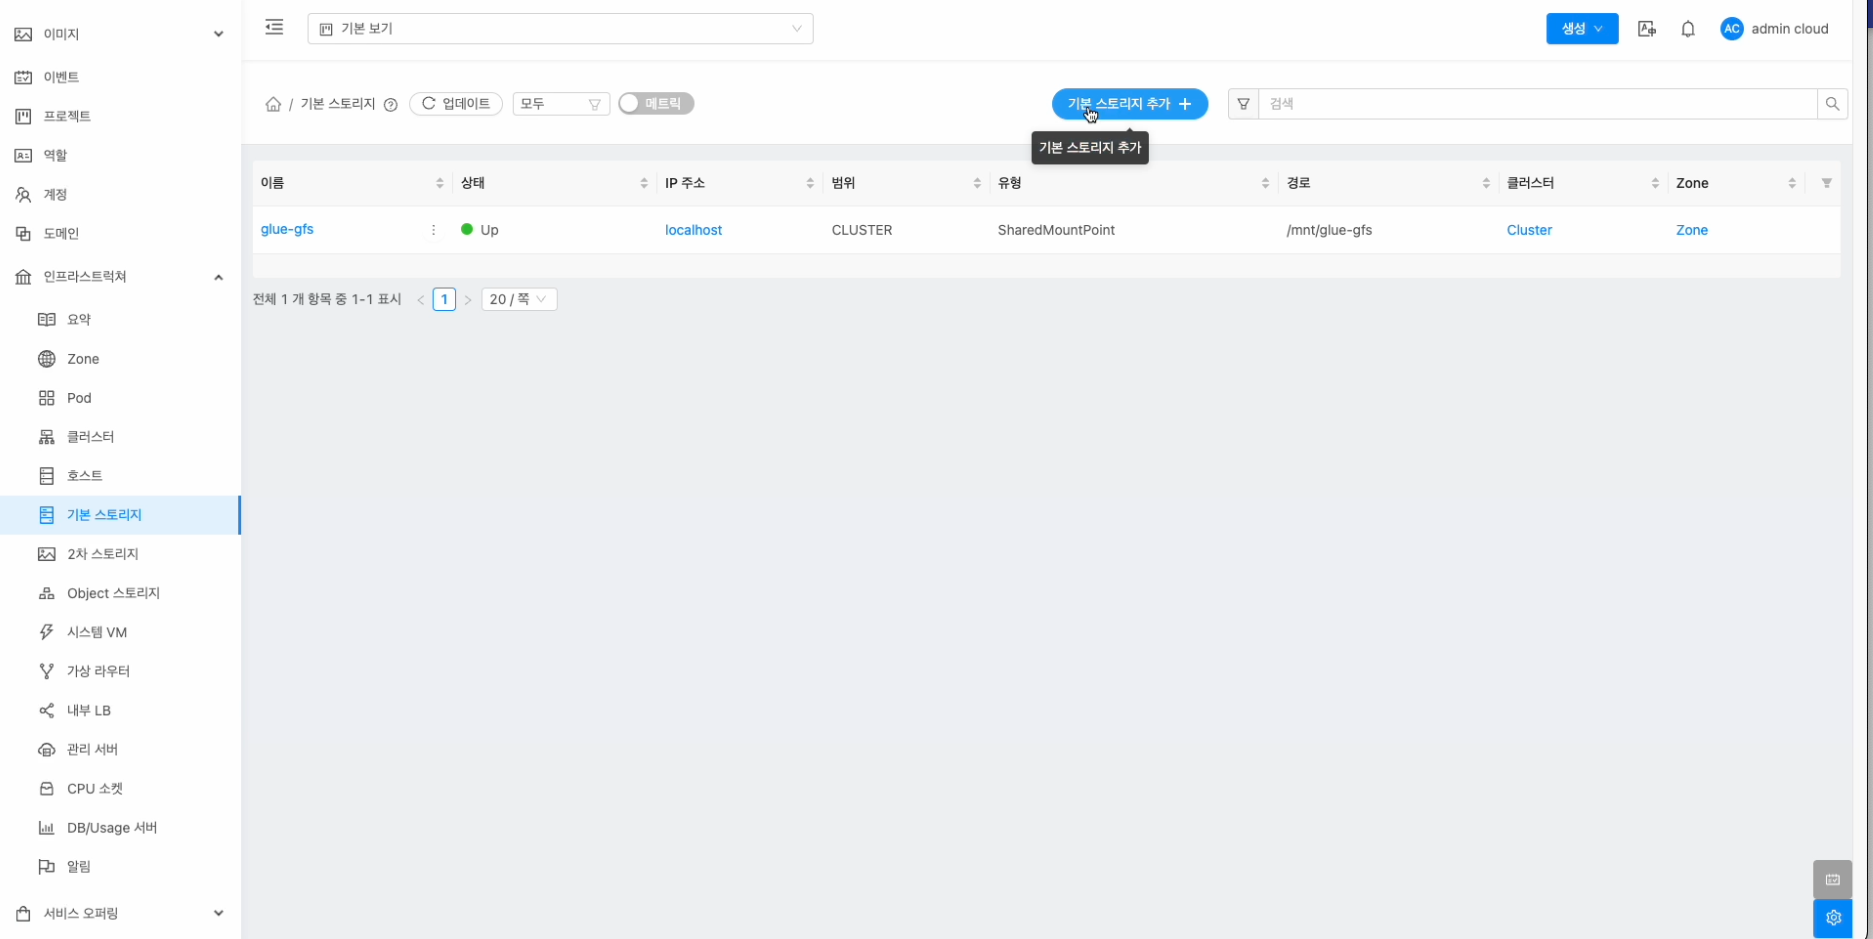
Task: Click the help question mark next to 기본 스토리지
Action: pos(391,105)
